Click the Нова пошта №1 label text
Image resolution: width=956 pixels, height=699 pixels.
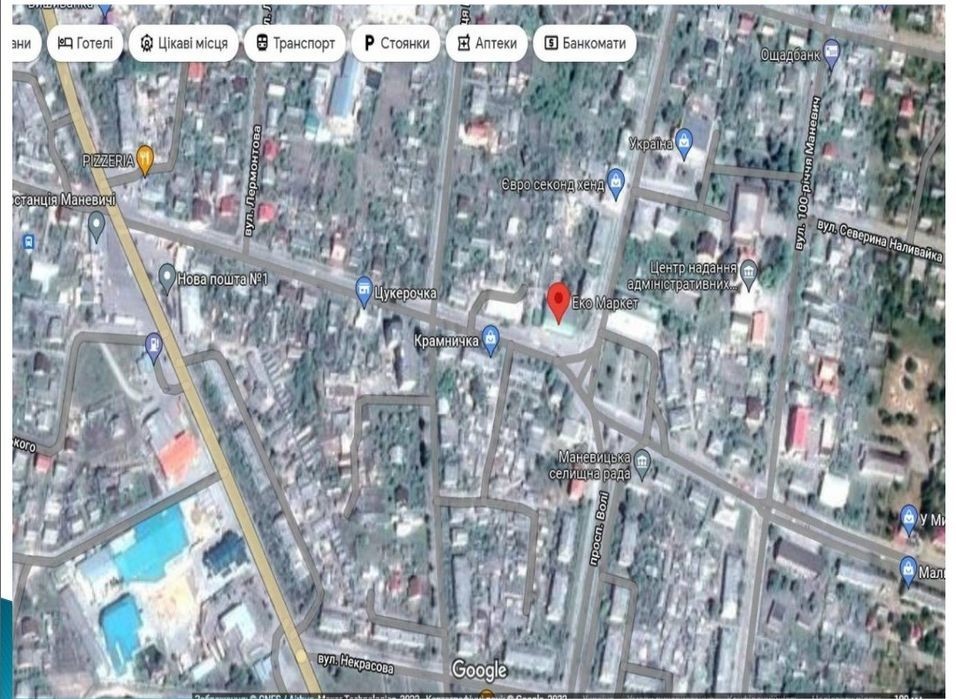223,279
